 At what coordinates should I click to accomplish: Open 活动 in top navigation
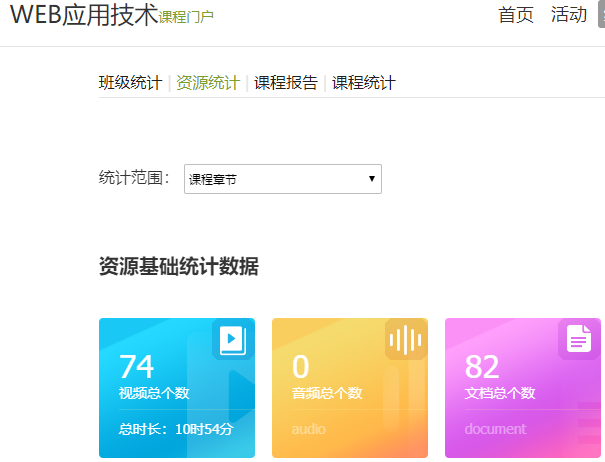tap(569, 15)
